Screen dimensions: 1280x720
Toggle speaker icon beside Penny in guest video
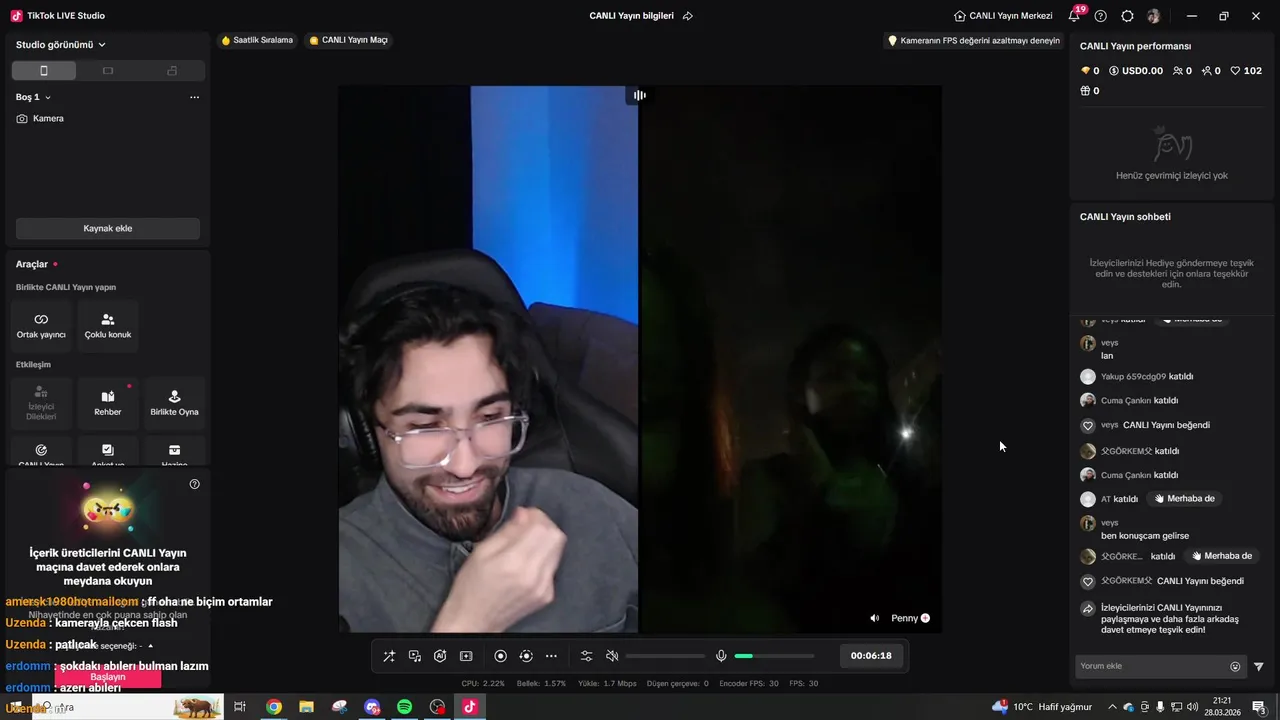[x=875, y=618]
